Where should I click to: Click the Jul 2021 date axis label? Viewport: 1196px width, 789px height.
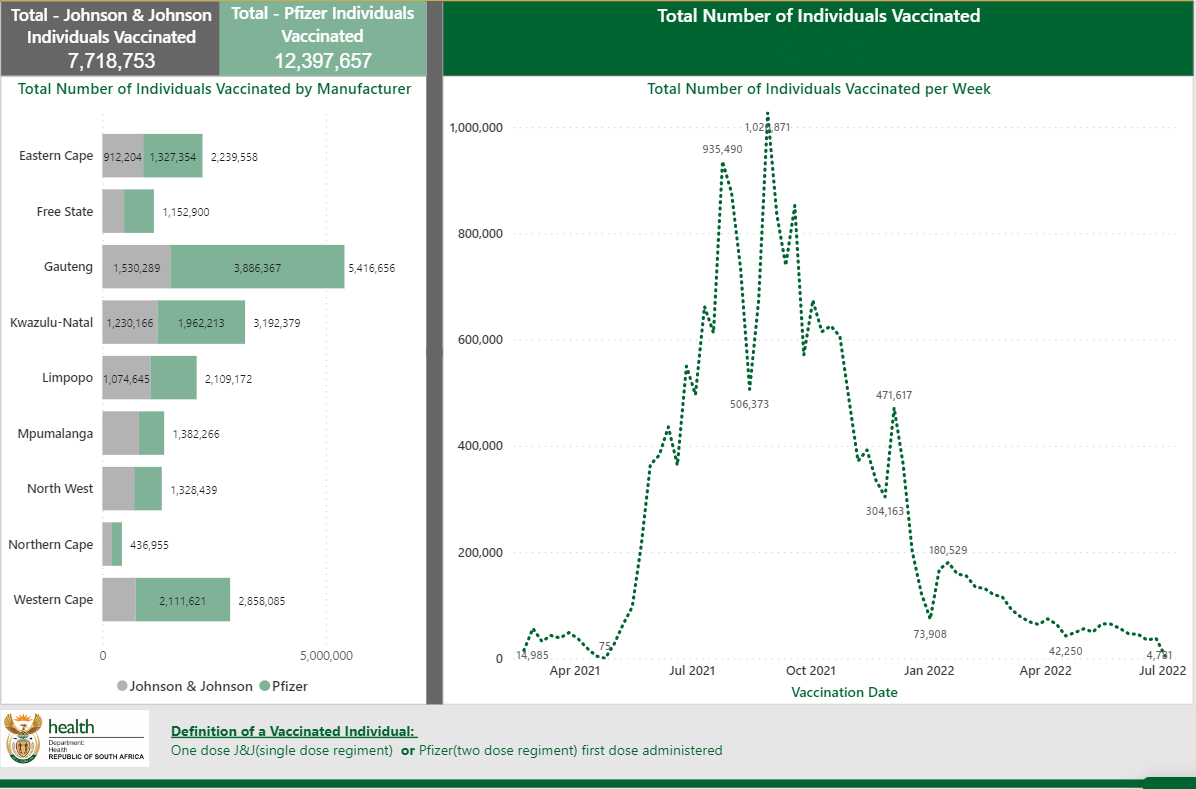692,671
